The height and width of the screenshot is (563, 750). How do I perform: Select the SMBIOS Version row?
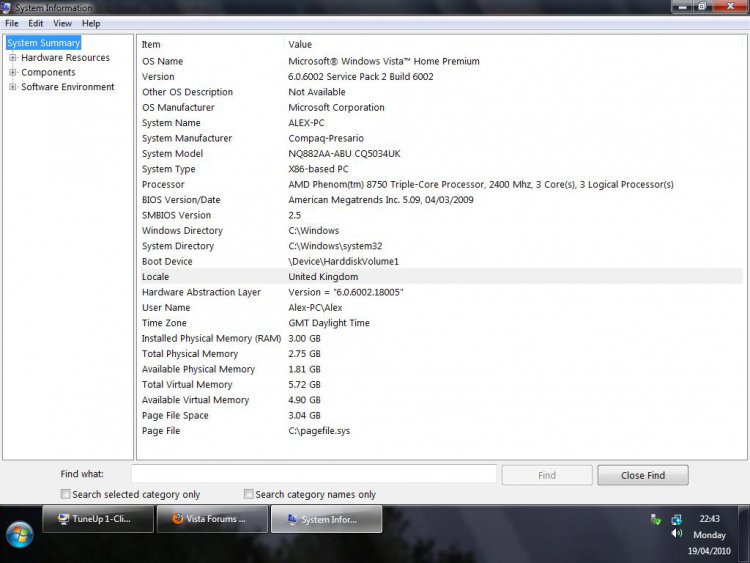coord(441,215)
